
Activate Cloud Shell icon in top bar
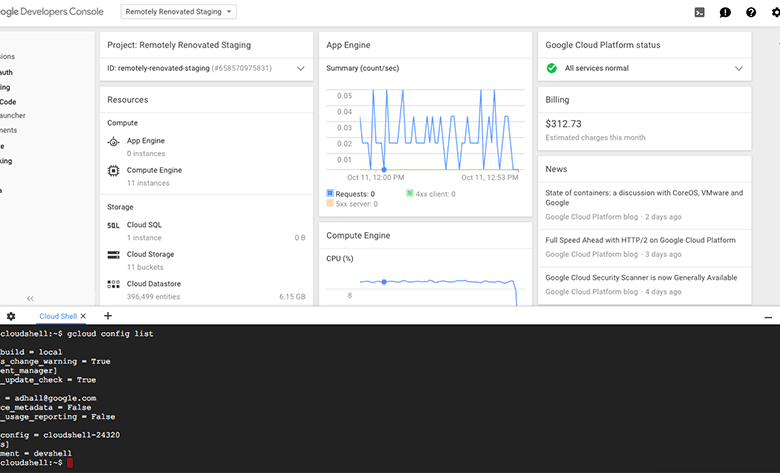(x=699, y=12)
